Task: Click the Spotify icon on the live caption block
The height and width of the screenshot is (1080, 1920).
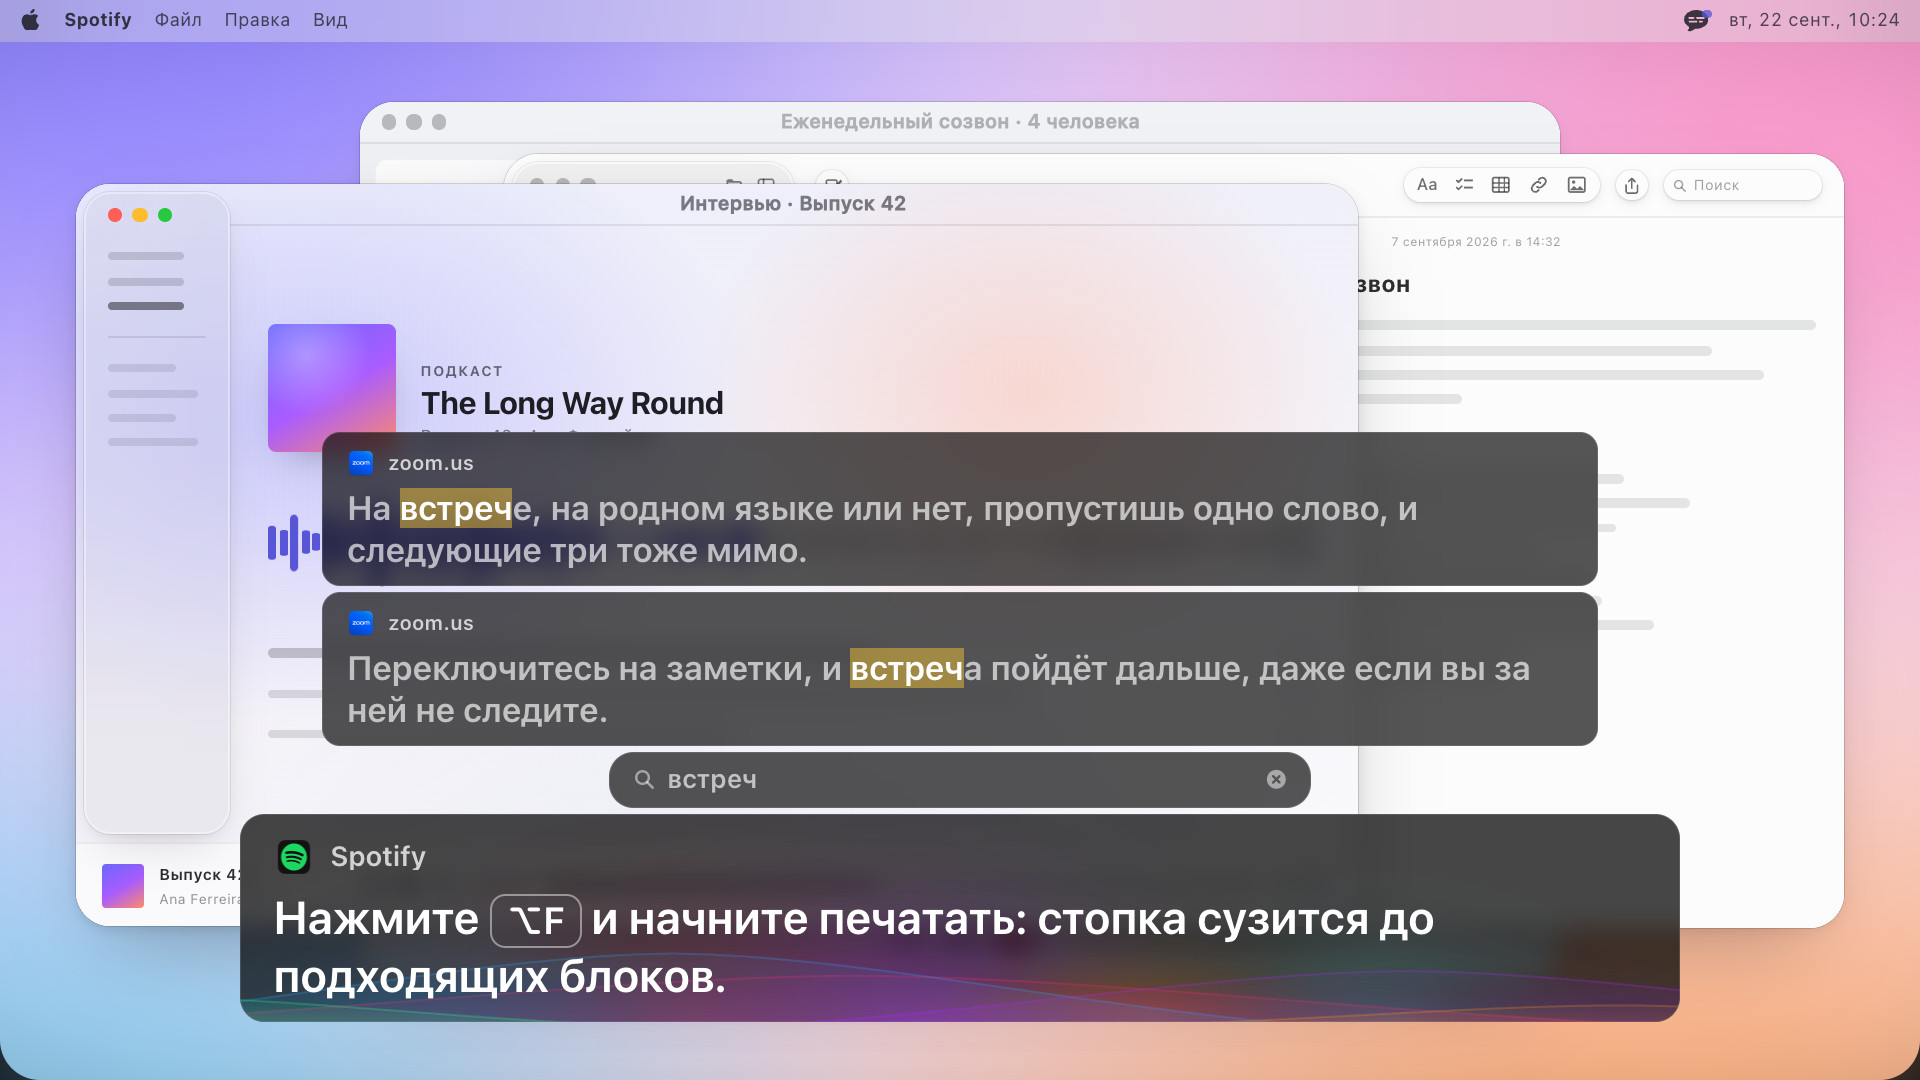Action: point(294,857)
